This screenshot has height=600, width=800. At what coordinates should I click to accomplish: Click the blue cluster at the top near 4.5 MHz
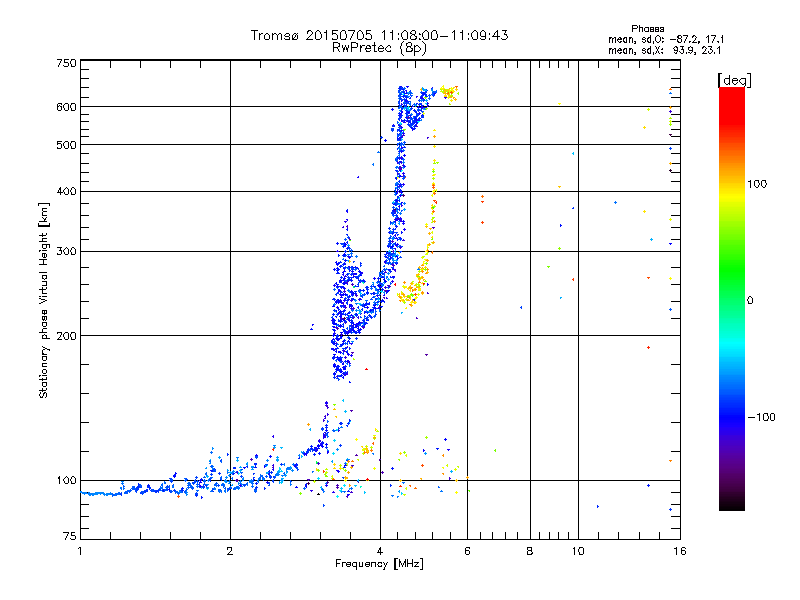(413, 107)
